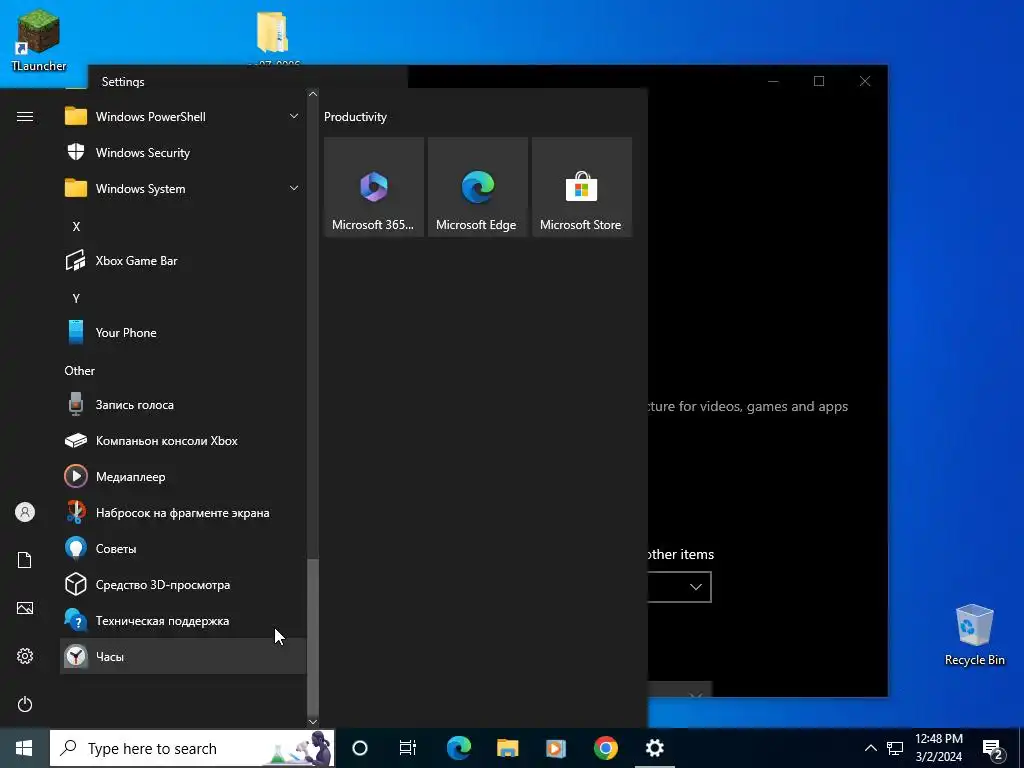Open the network icon in system tray
This screenshot has width=1024, height=768.
point(895,748)
